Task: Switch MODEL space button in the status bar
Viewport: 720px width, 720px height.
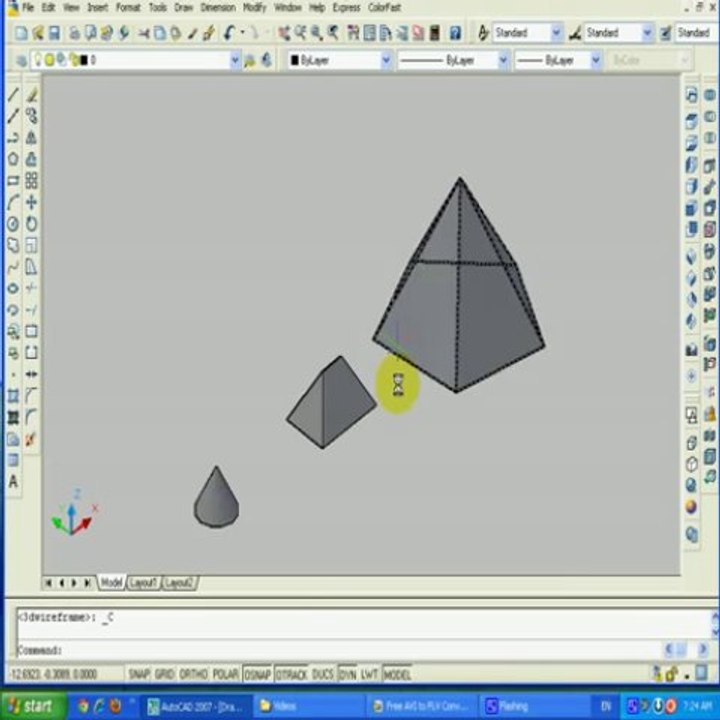Action: point(397,674)
